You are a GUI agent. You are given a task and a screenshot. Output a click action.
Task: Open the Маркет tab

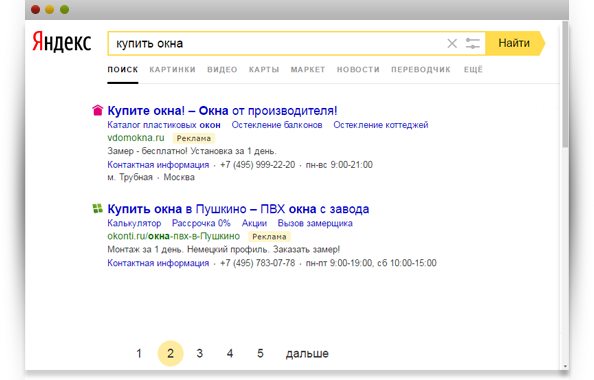pyautogui.click(x=308, y=70)
